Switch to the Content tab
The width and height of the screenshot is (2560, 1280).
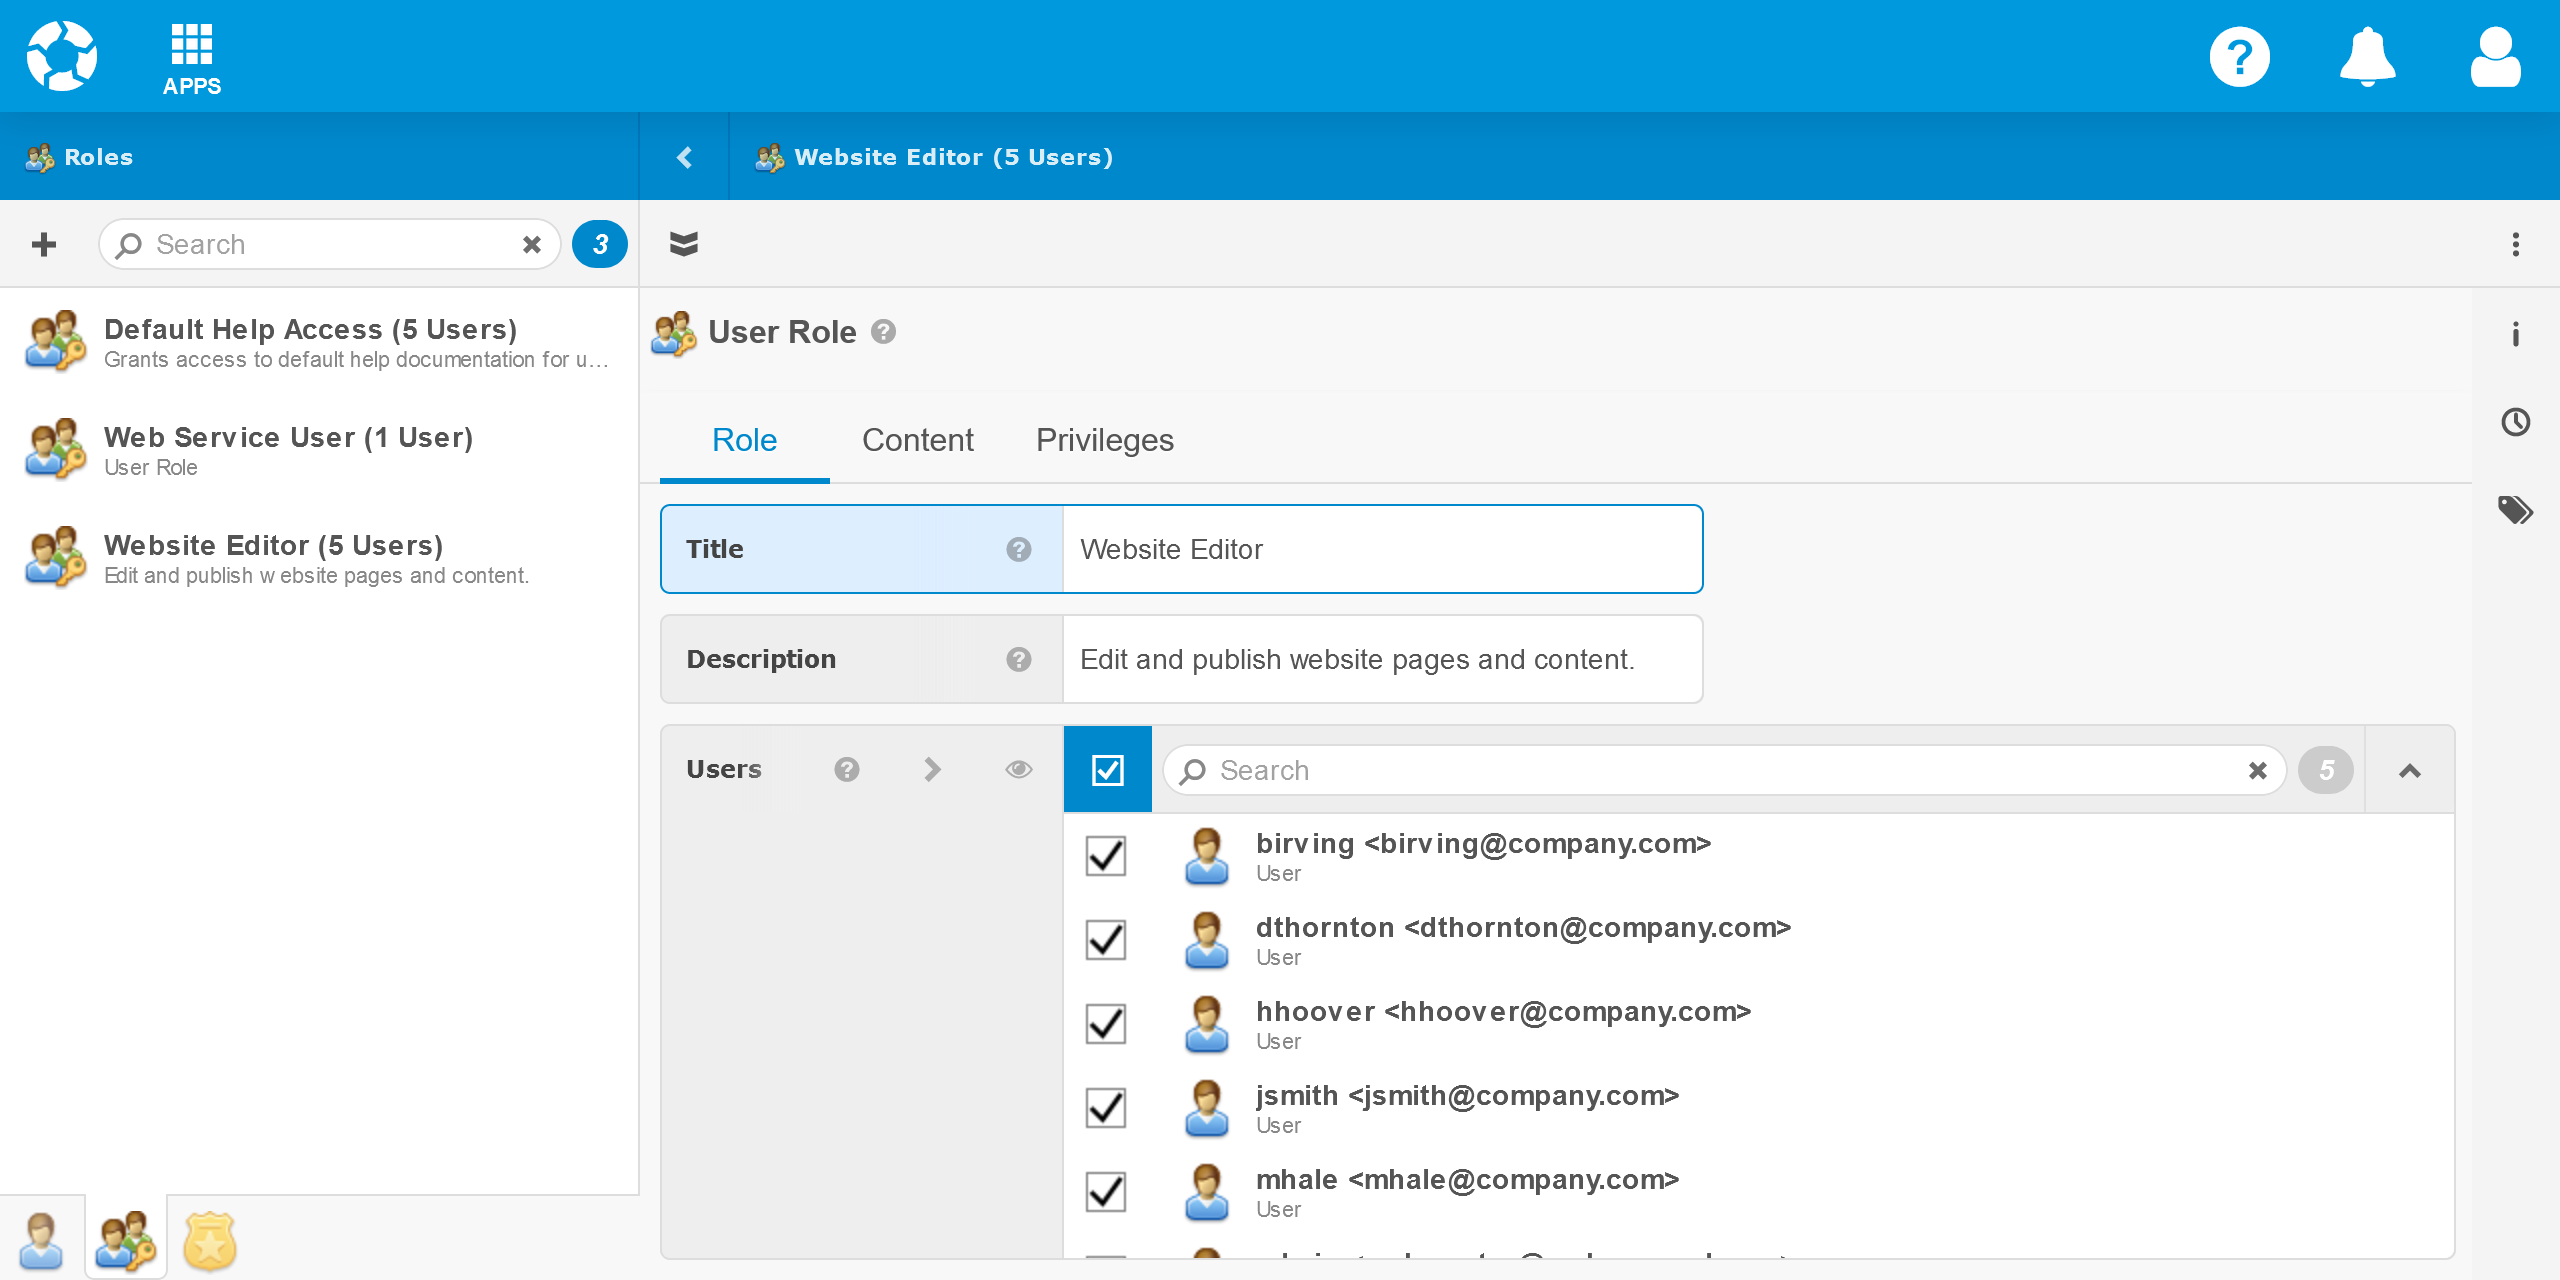(x=917, y=440)
